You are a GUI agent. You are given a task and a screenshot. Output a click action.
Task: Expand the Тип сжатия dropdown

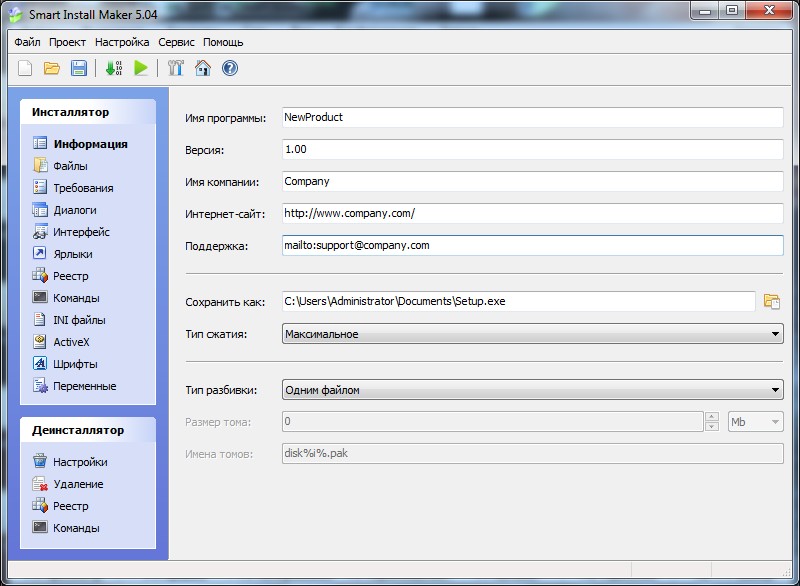point(776,334)
